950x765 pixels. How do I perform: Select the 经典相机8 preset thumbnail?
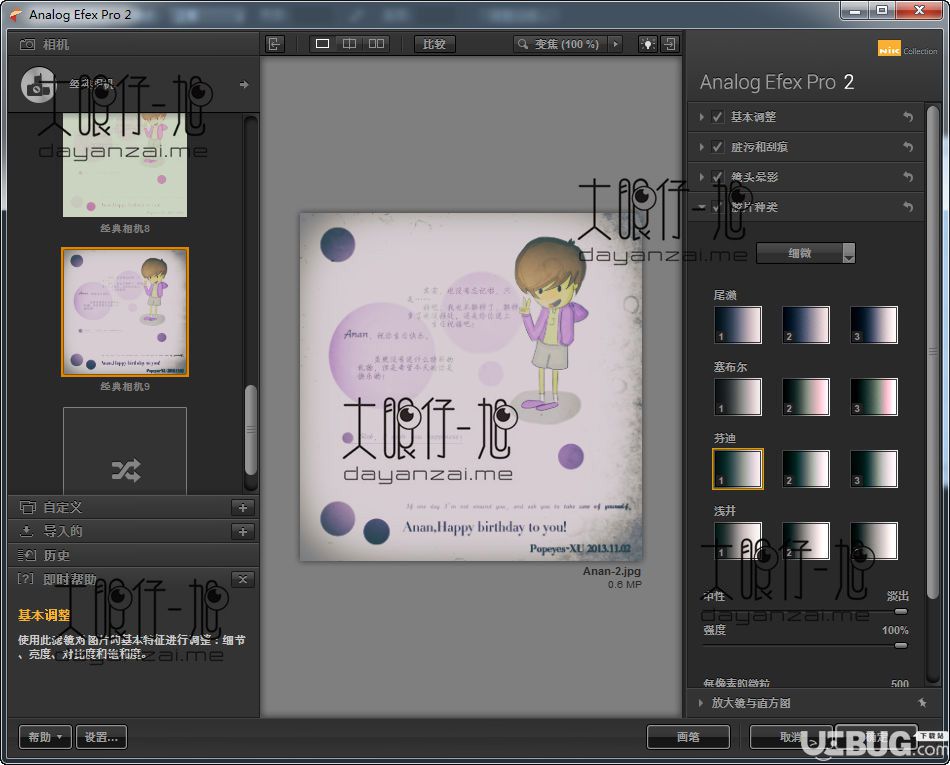(125, 165)
